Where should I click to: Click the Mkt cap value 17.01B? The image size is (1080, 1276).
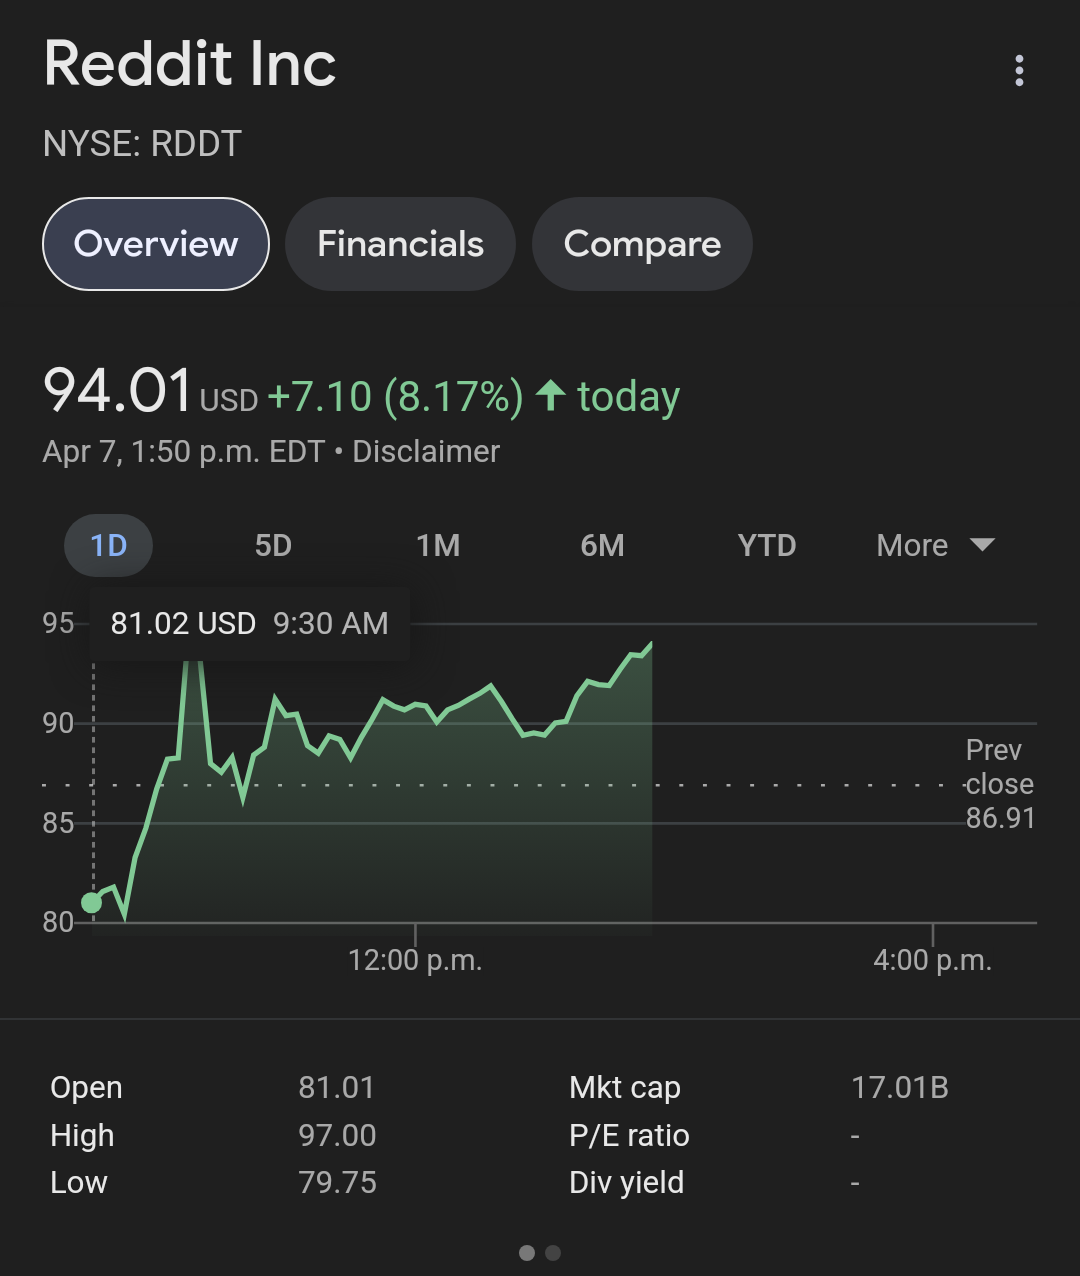[x=900, y=1087]
